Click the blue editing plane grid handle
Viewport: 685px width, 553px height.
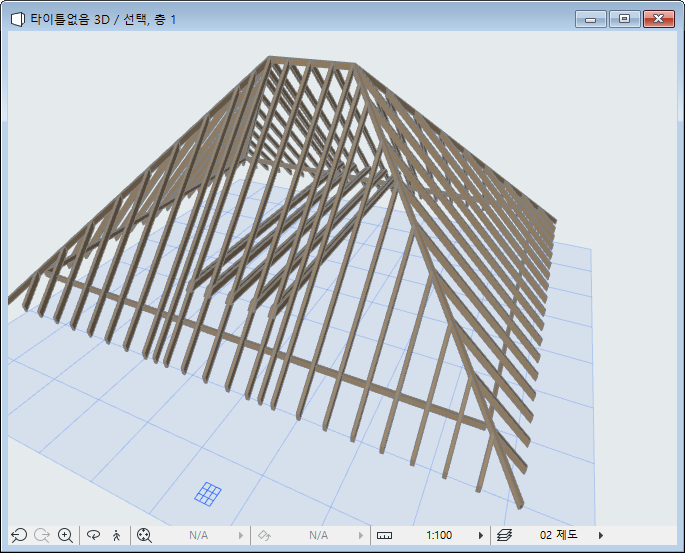click(208, 494)
